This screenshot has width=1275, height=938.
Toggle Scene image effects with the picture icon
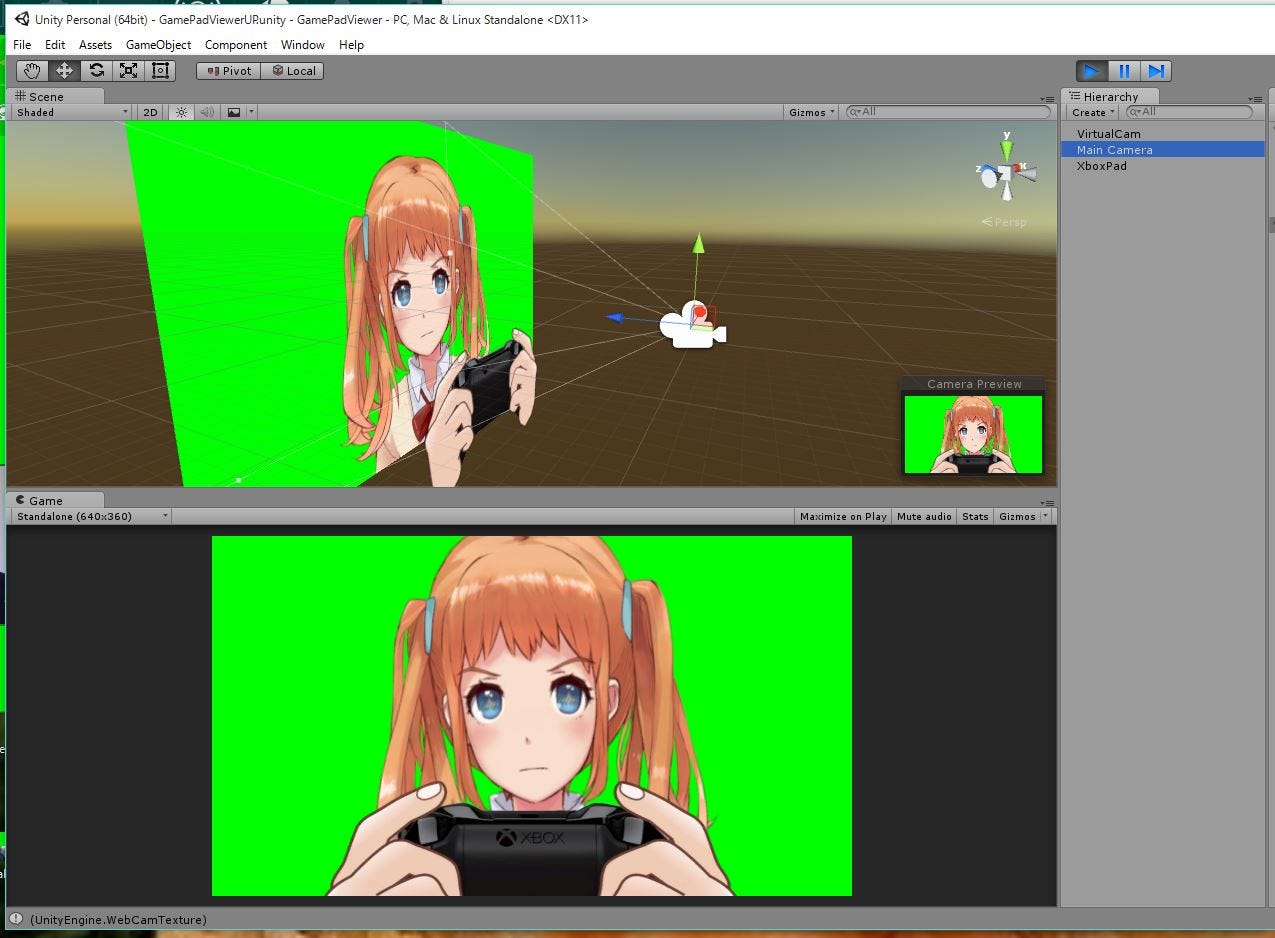coord(234,112)
